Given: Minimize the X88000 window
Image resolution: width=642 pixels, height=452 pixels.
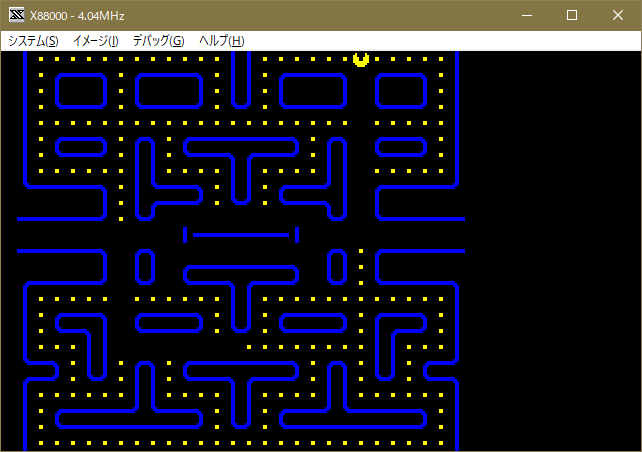Looking at the screenshot, I should click(527, 16).
